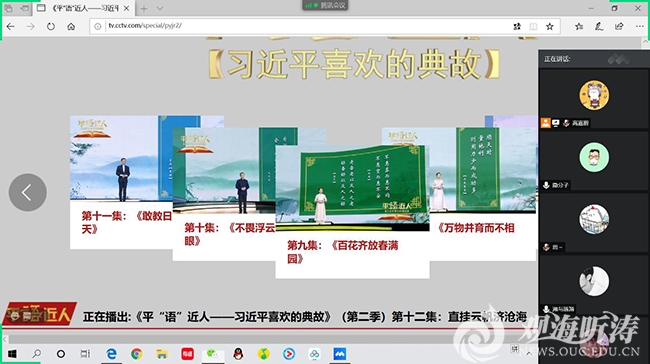Go to the browser Home page
Screen dimensions: 650x364
[x=71, y=27]
